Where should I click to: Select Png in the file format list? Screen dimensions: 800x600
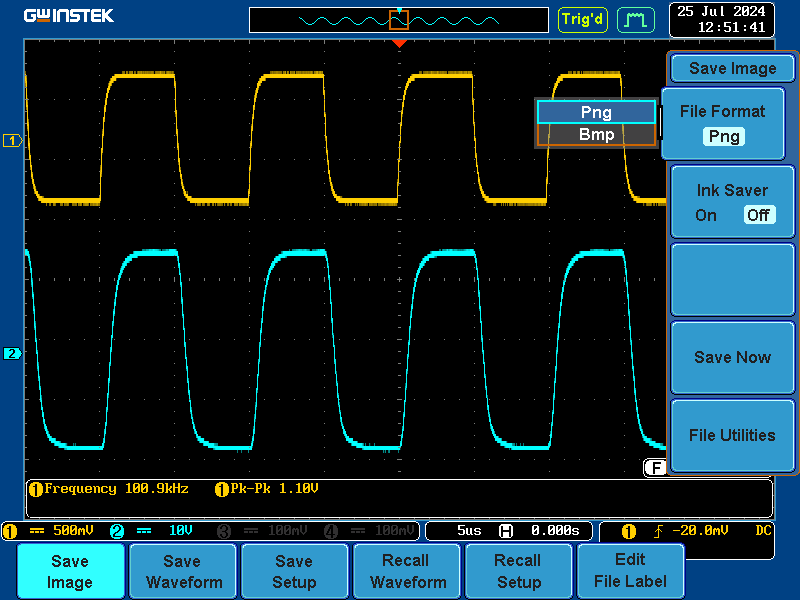point(596,112)
